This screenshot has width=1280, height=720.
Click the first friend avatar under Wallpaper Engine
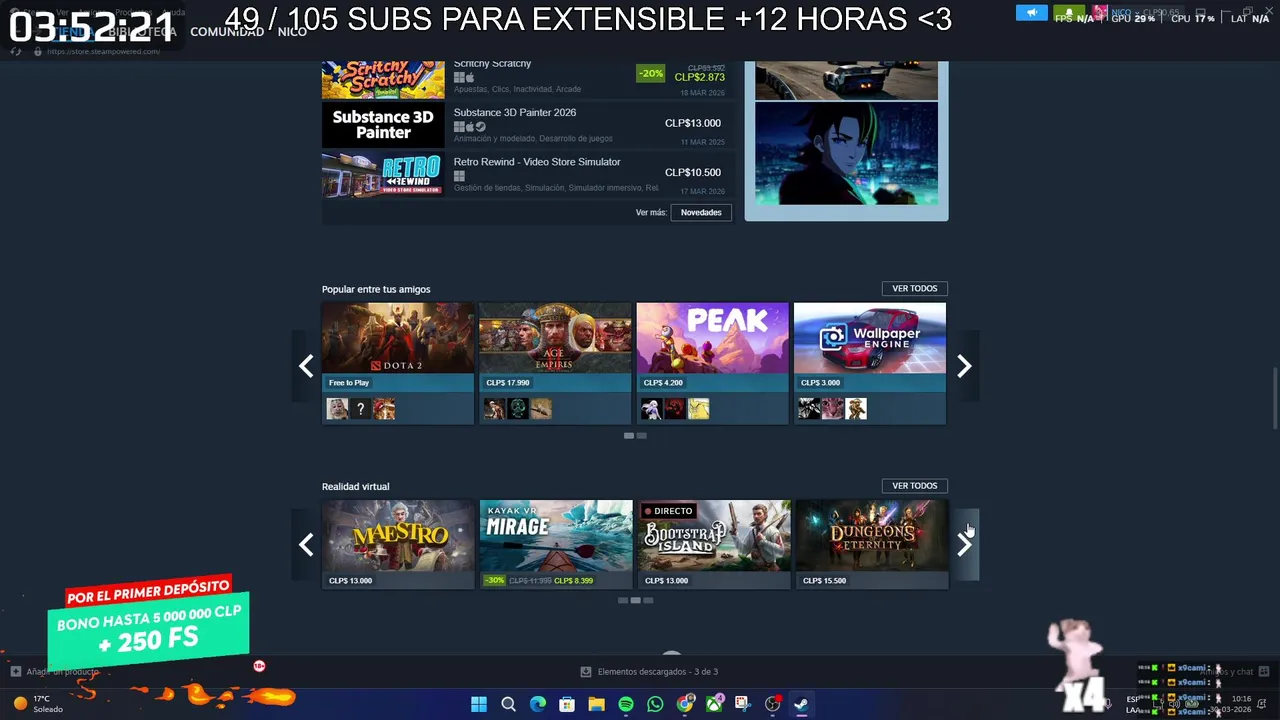click(809, 408)
